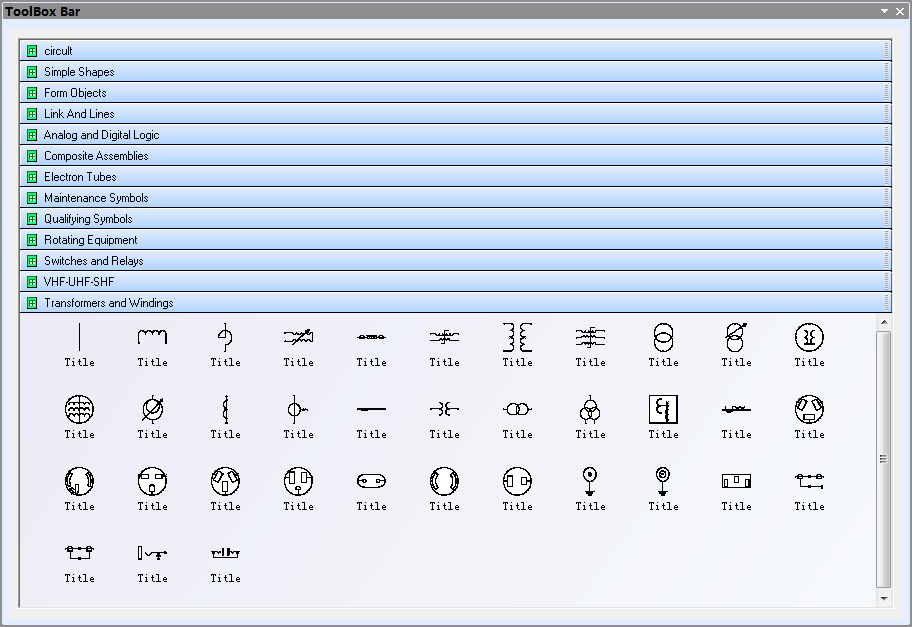This screenshot has width=912, height=627.
Task: Collapse the Transformers and Windings category
Action: tap(108, 303)
